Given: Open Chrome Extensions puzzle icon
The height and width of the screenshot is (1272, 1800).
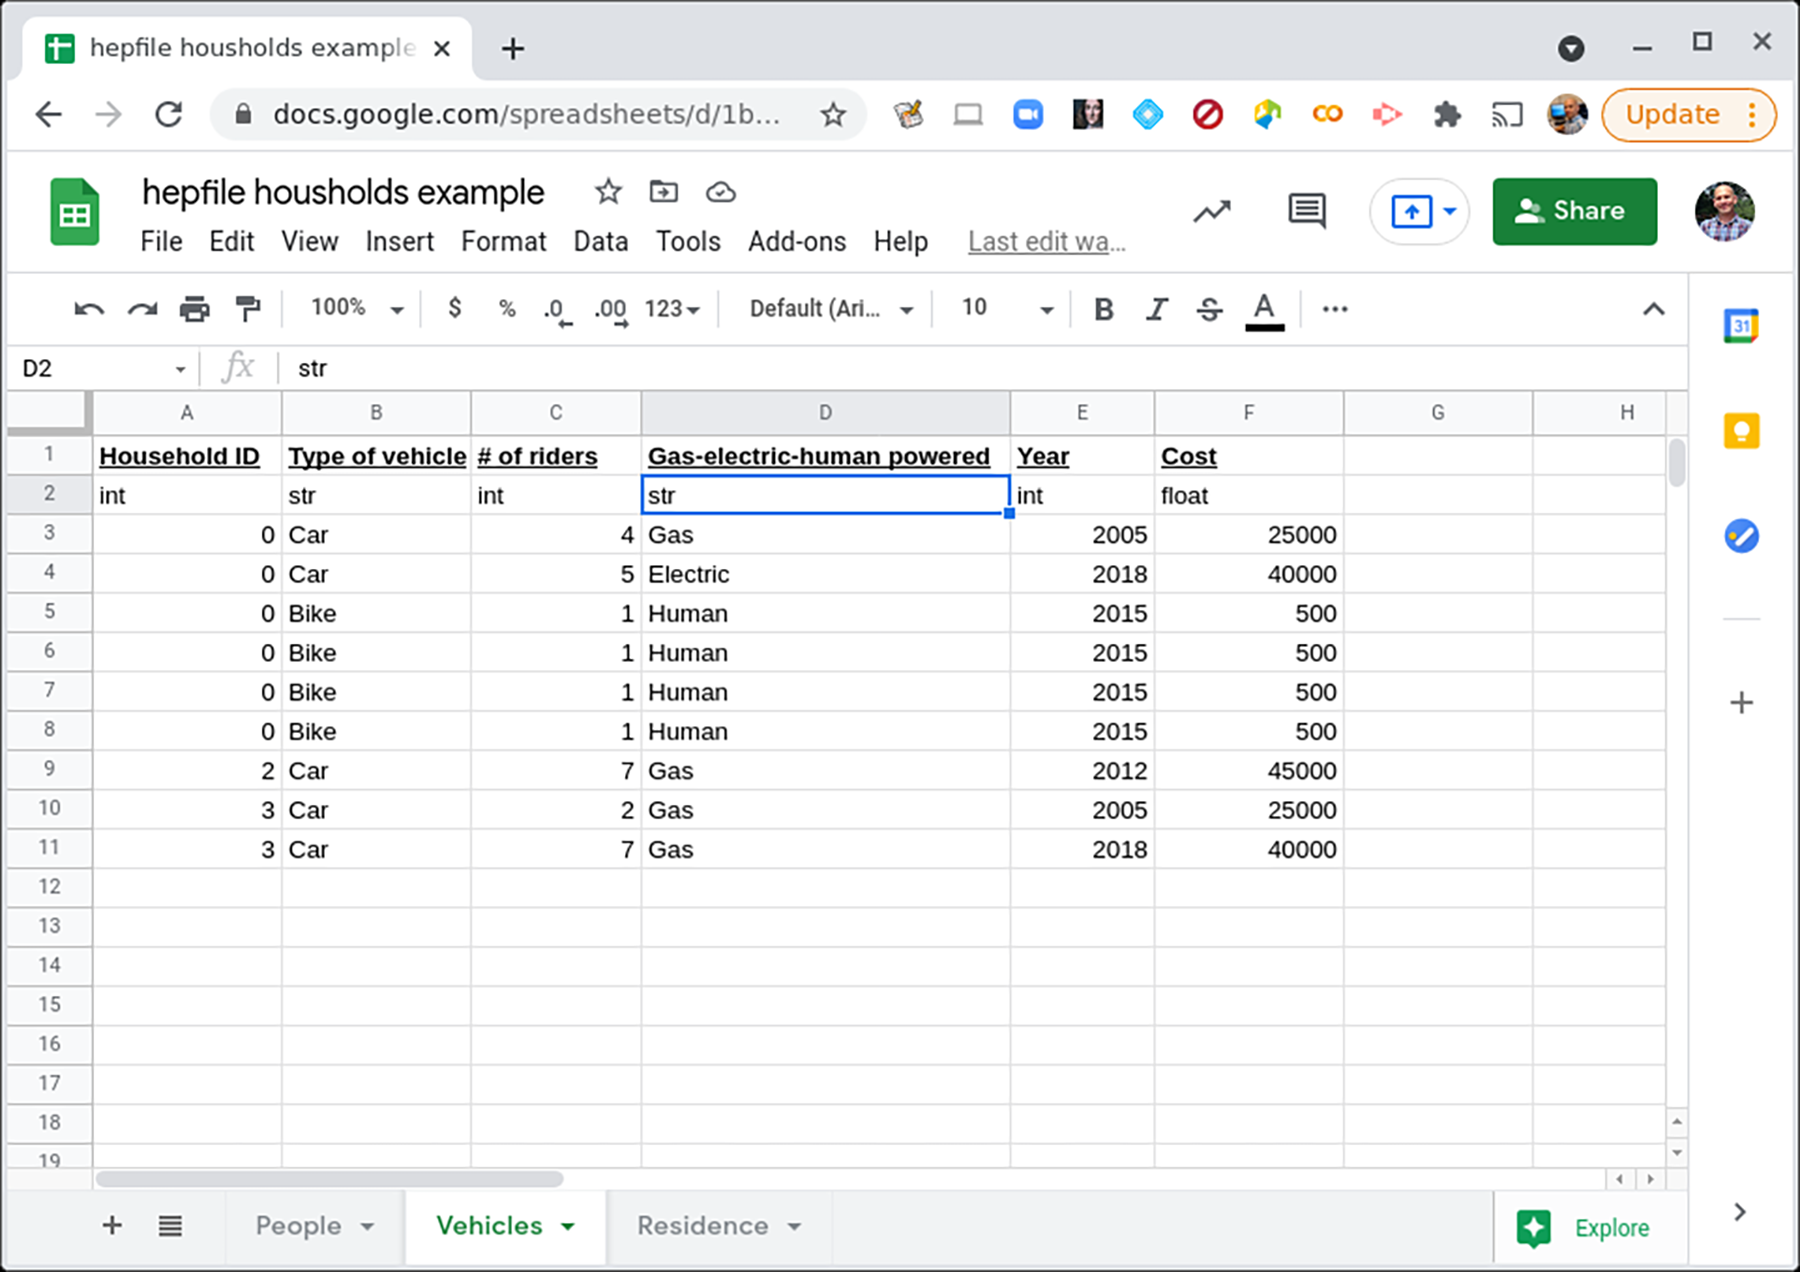Looking at the screenshot, I should (x=1446, y=115).
